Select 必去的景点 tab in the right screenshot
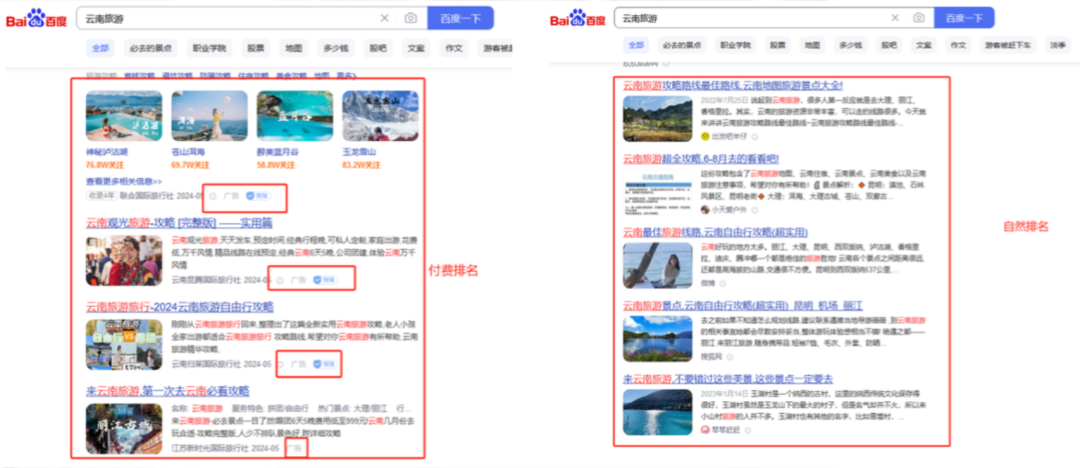The height and width of the screenshot is (468, 1080). coord(682,45)
